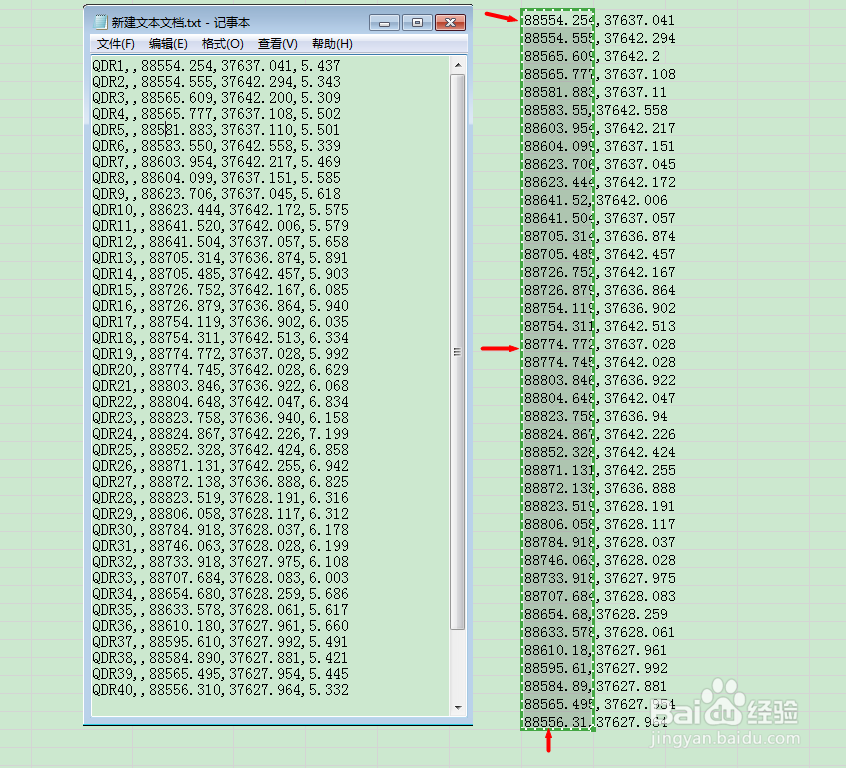846x768 pixels.
Task: Click the QDR36 line in Notepad
Action: [x=221, y=626]
